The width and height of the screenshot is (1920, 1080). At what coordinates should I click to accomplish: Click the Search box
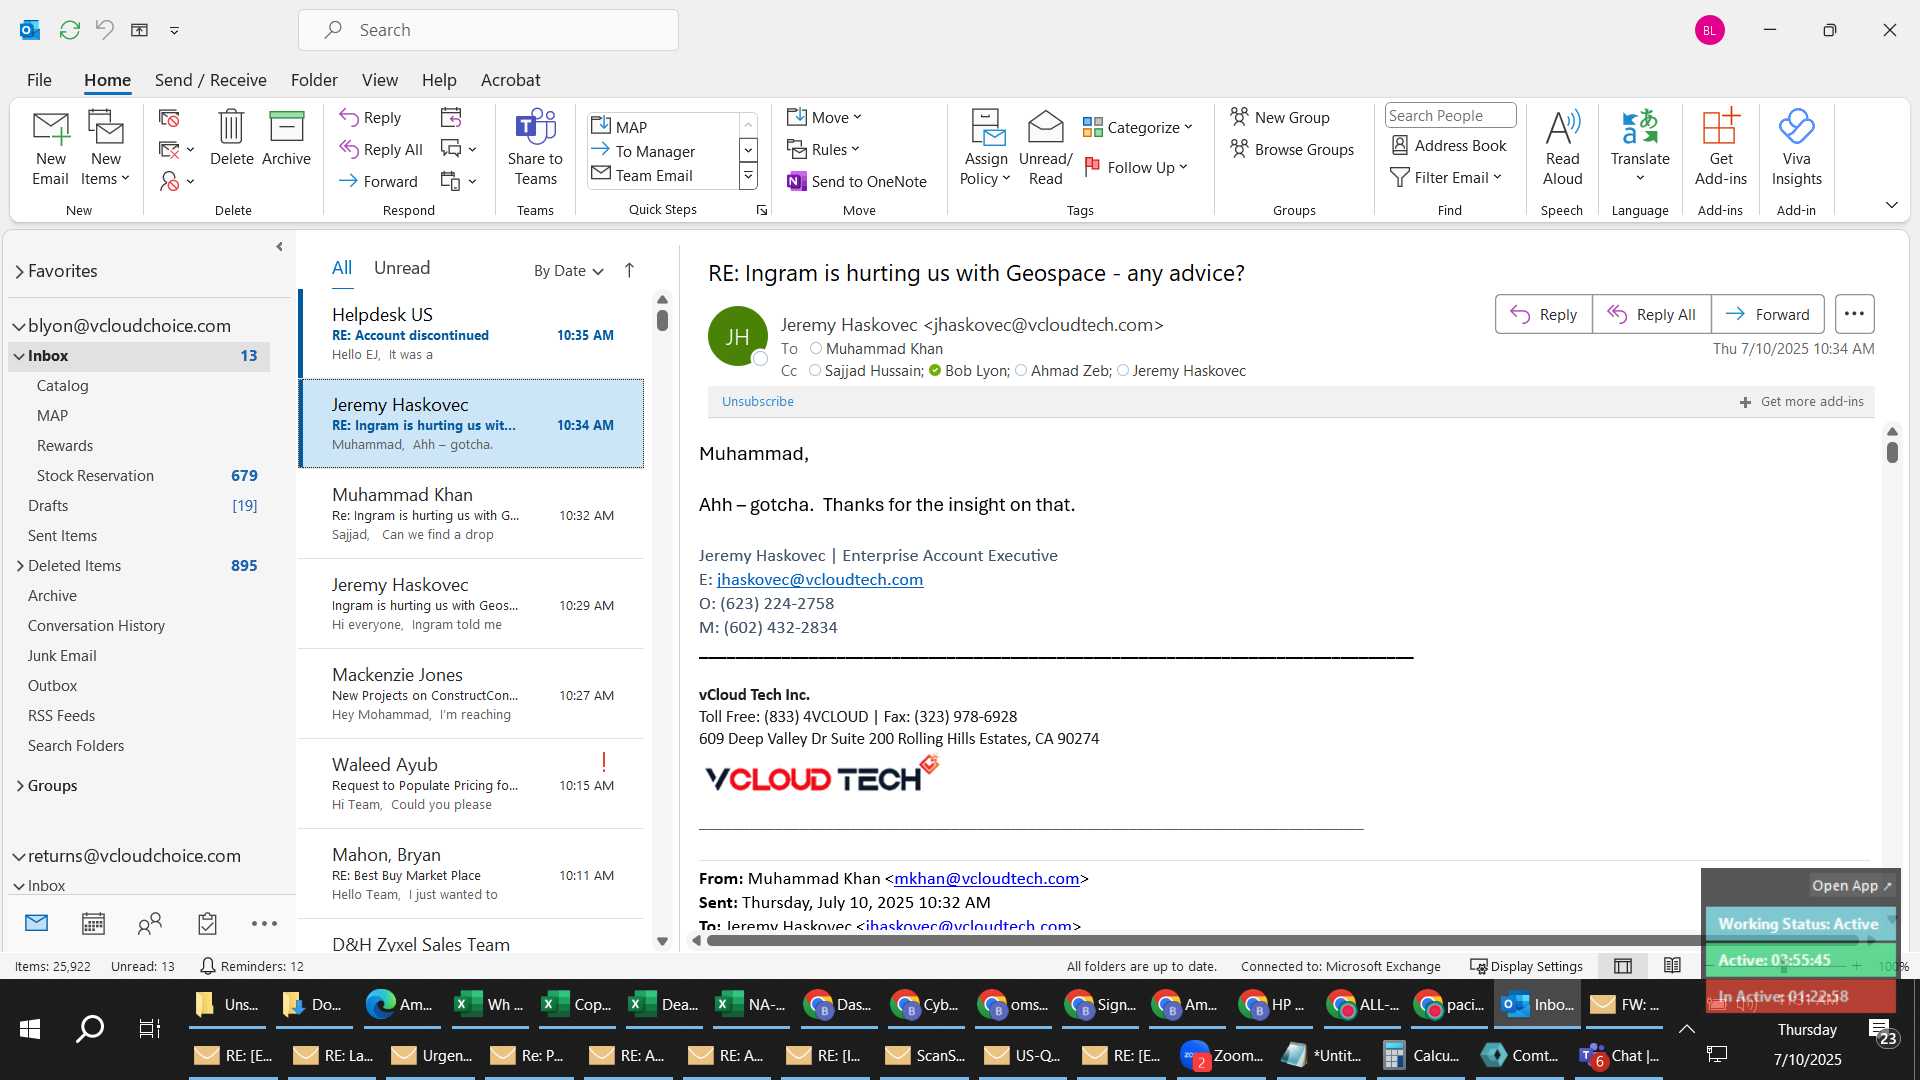(488, 30)
